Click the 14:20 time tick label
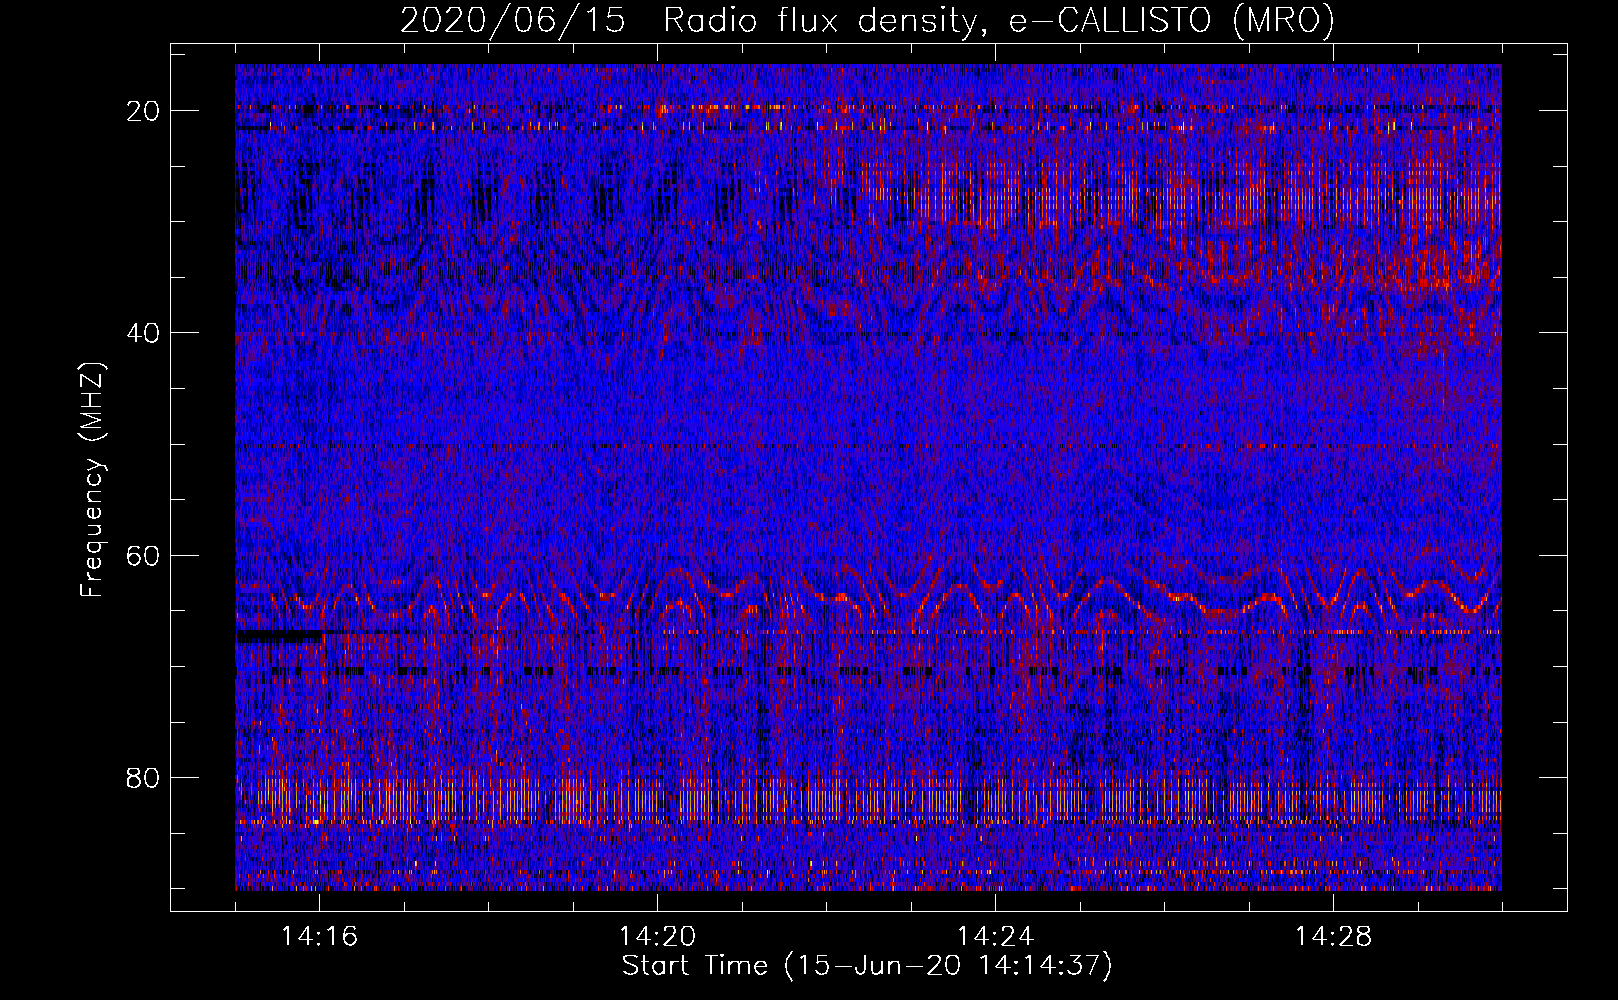The image size is (1618, 1000). point(657,937)
